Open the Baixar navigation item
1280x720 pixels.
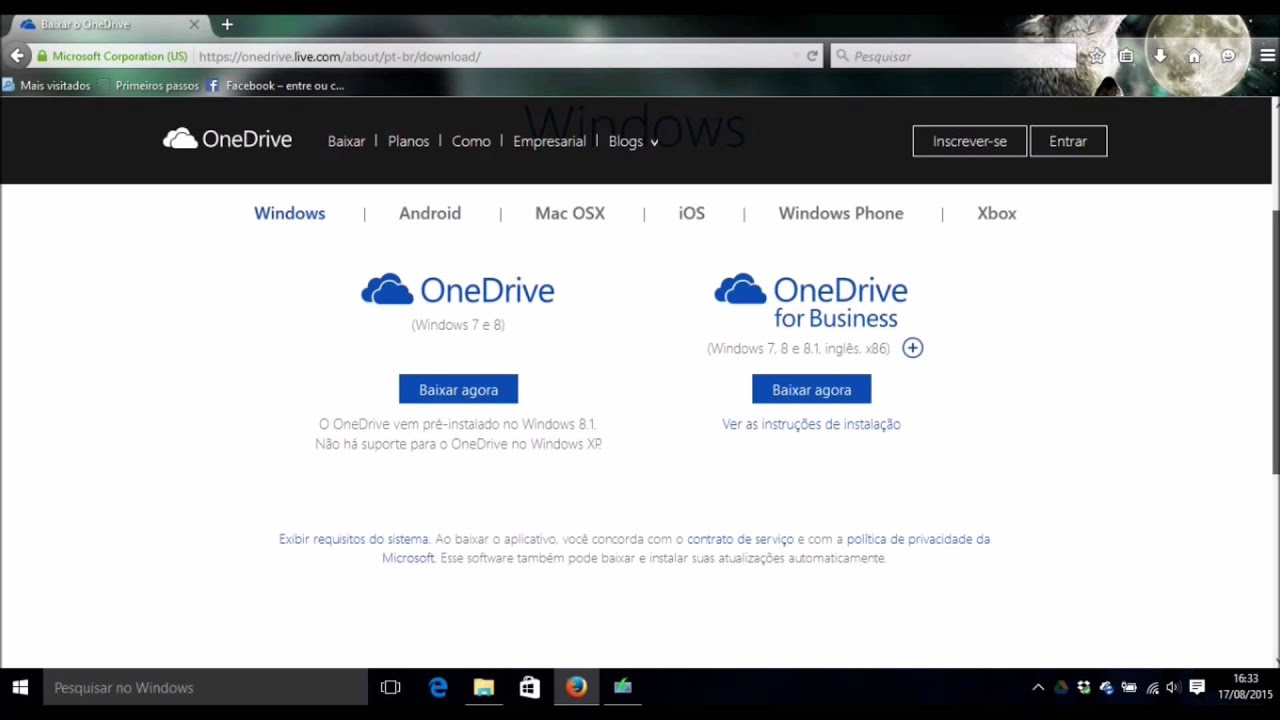click(346, 141)
